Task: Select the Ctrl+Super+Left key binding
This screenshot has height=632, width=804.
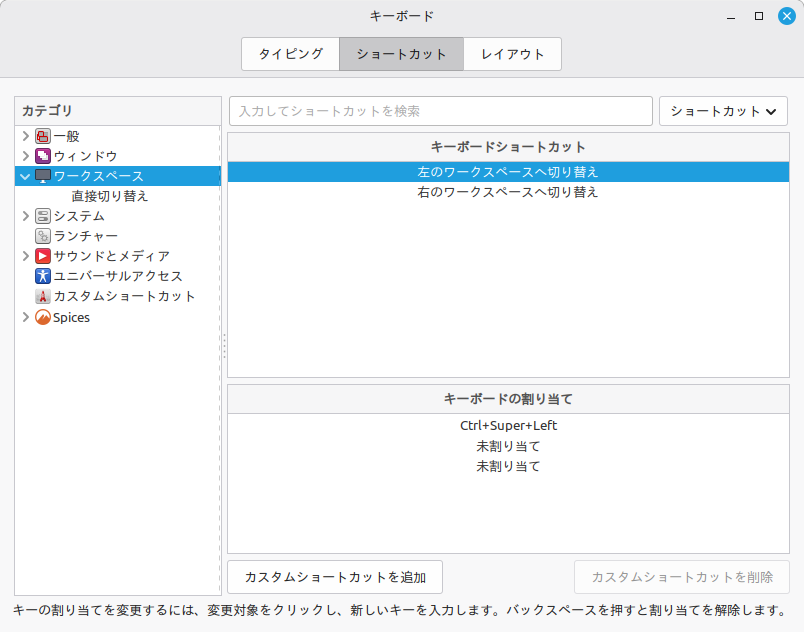Action: click(508, 426)
